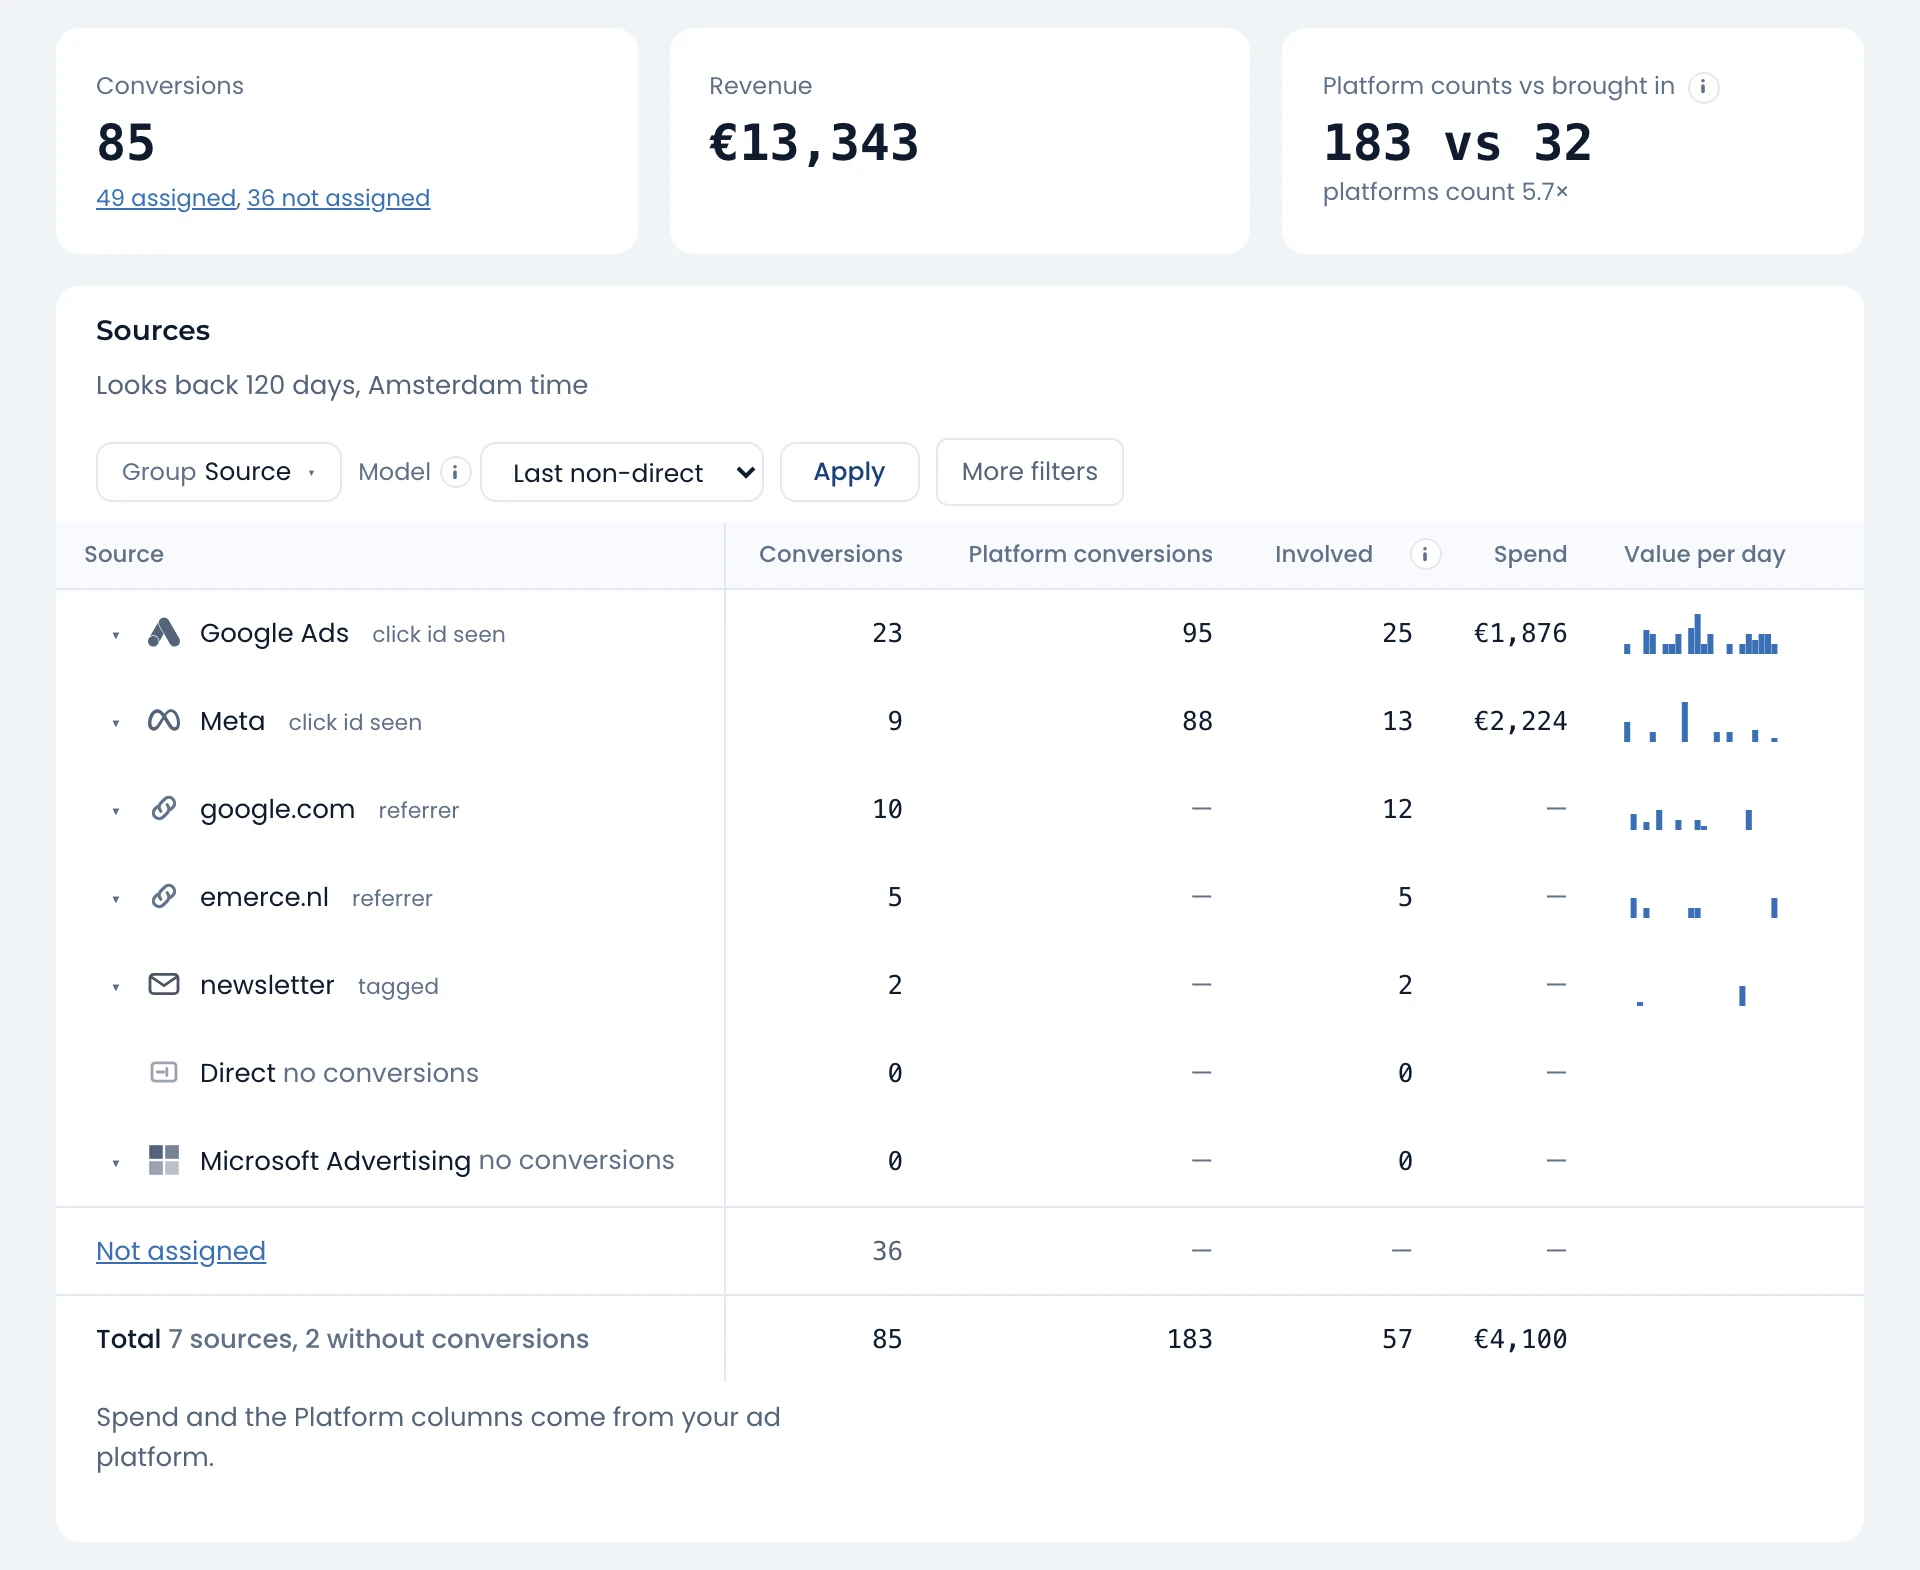This screenshot has height=1570, width=1920.
Task: Click the Conversions column header
Action: point(830,554)
